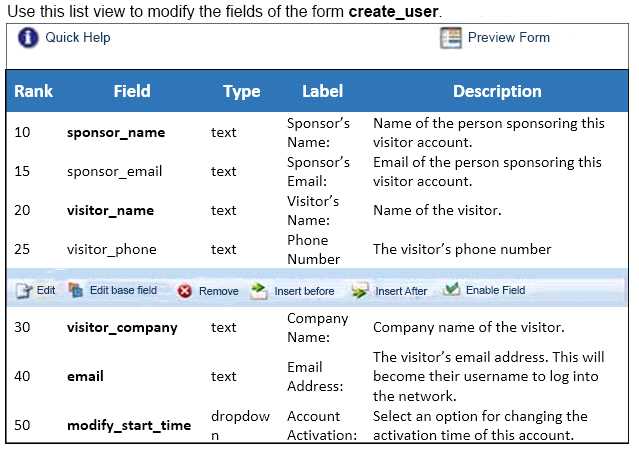Click the Description column header

(496, 91)
